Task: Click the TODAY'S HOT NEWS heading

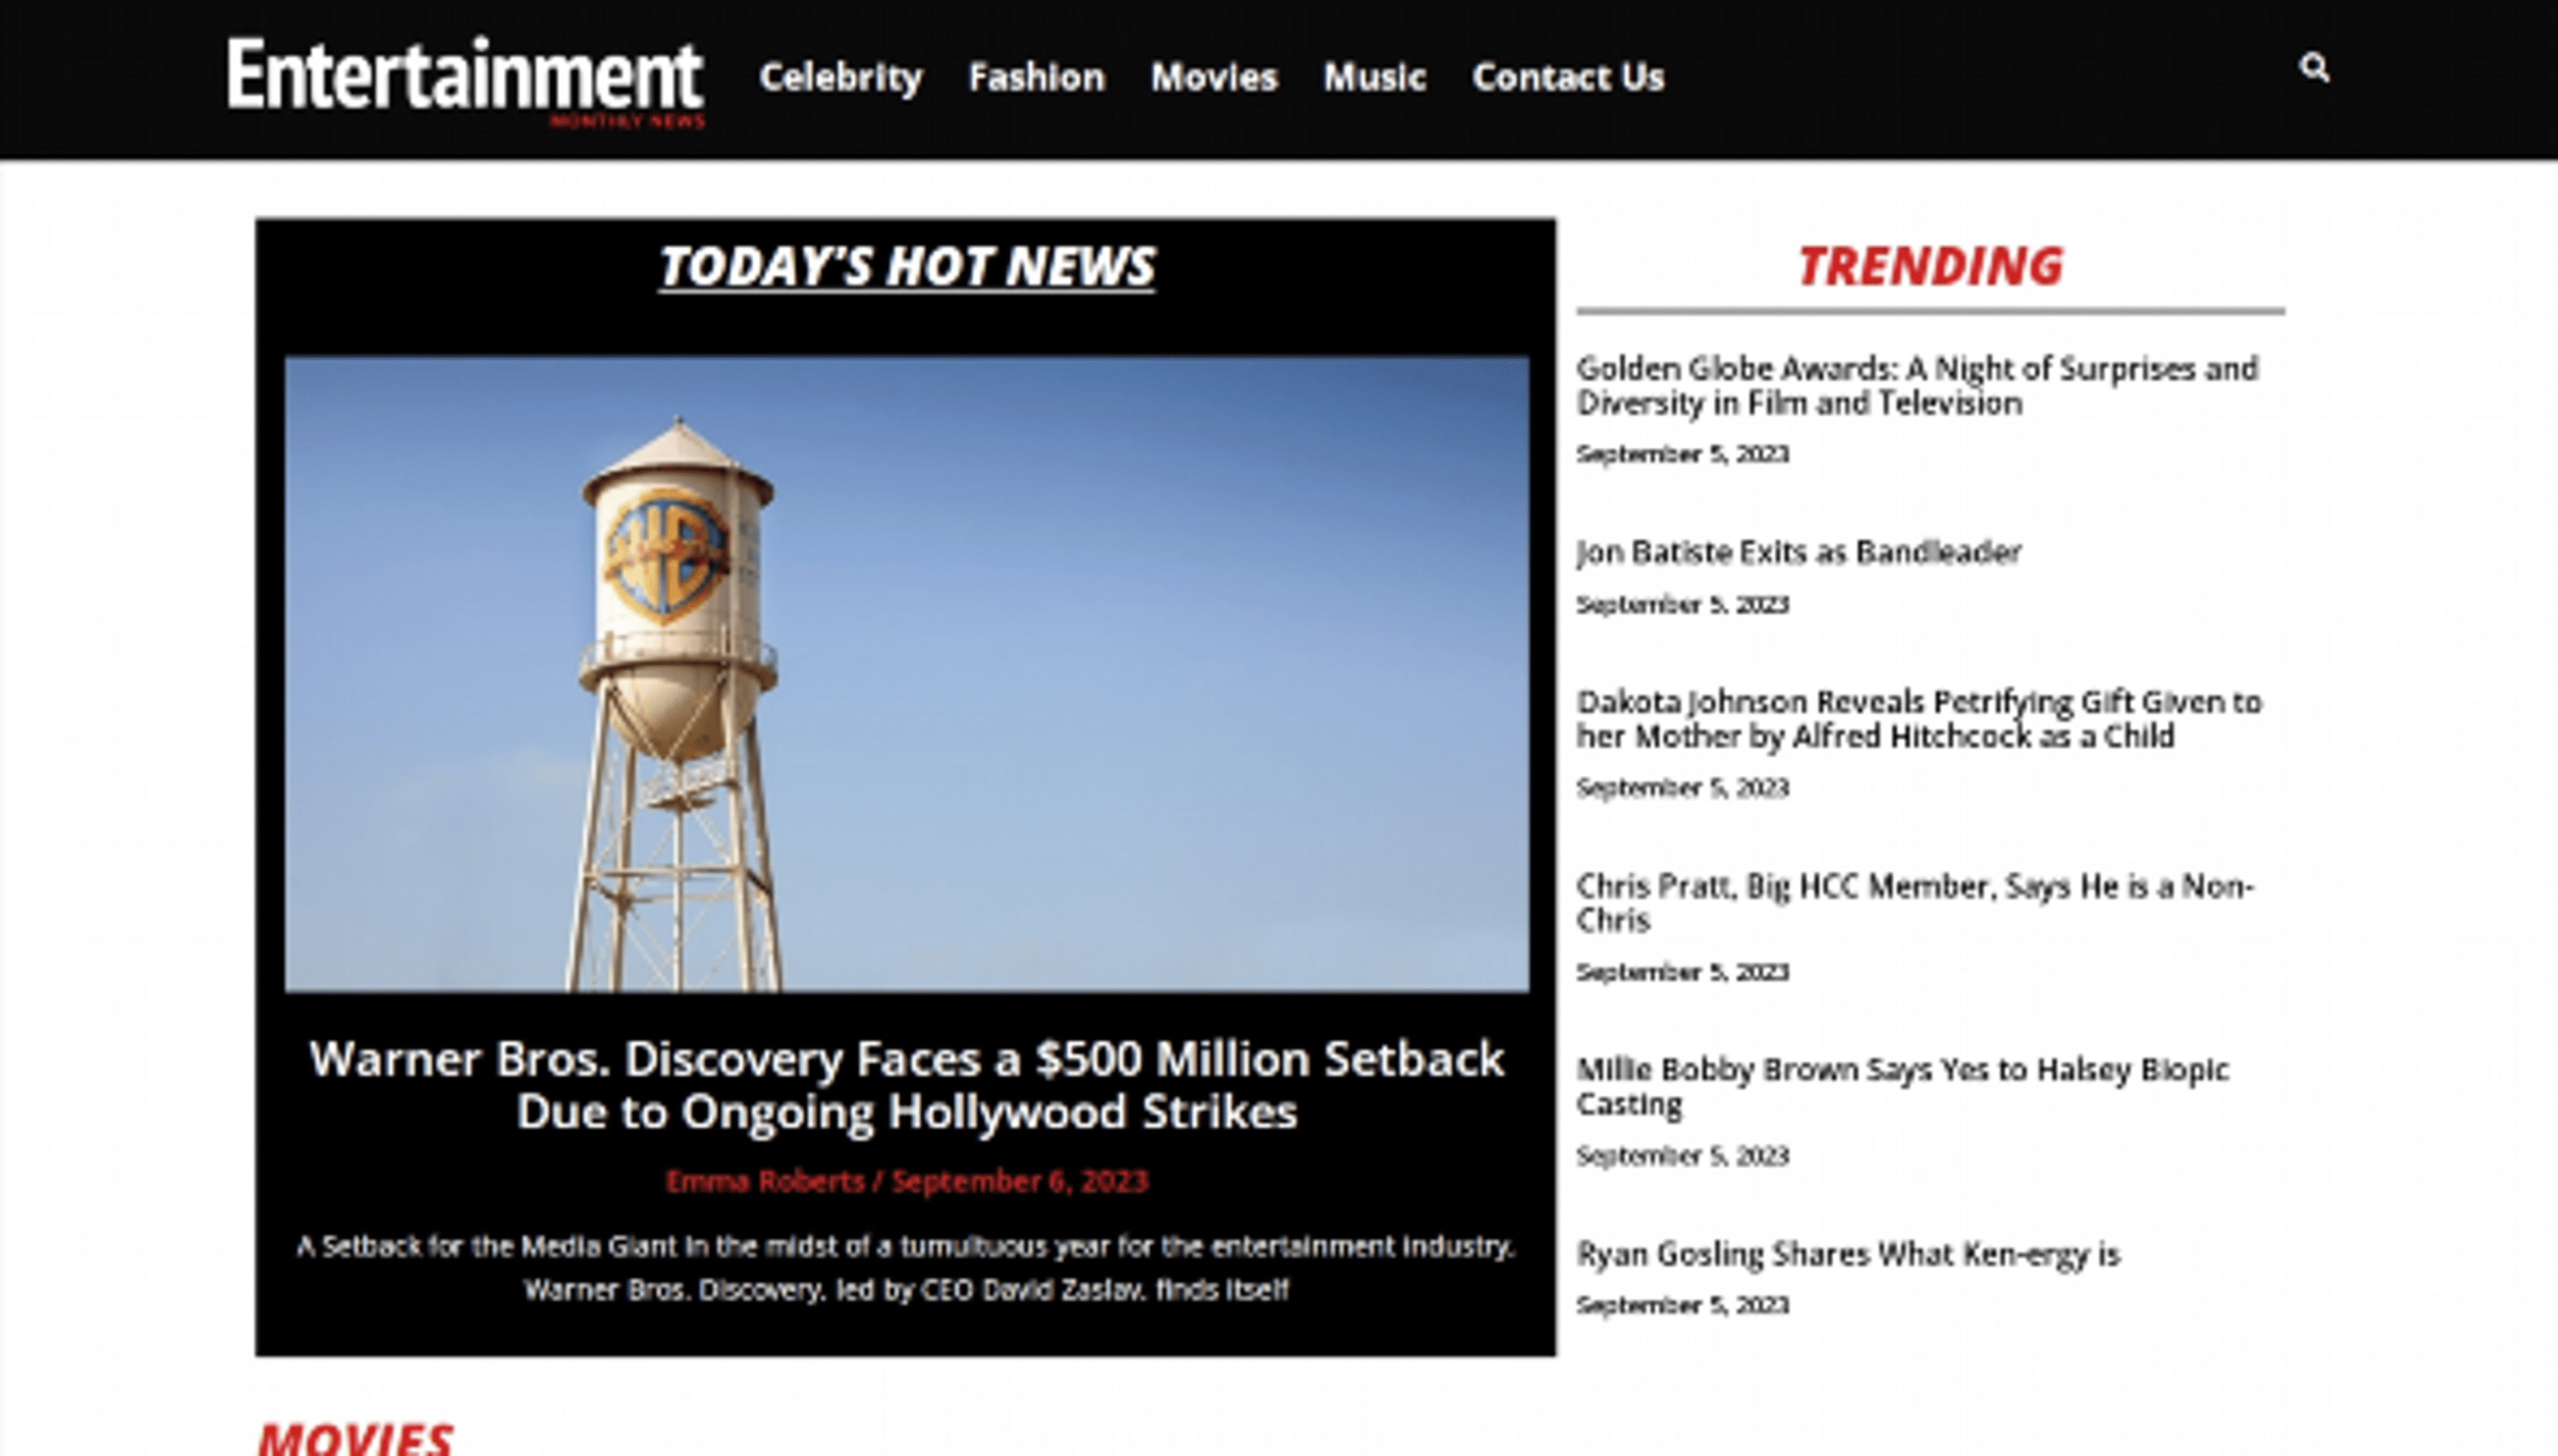Action: (x=907, y=266)
